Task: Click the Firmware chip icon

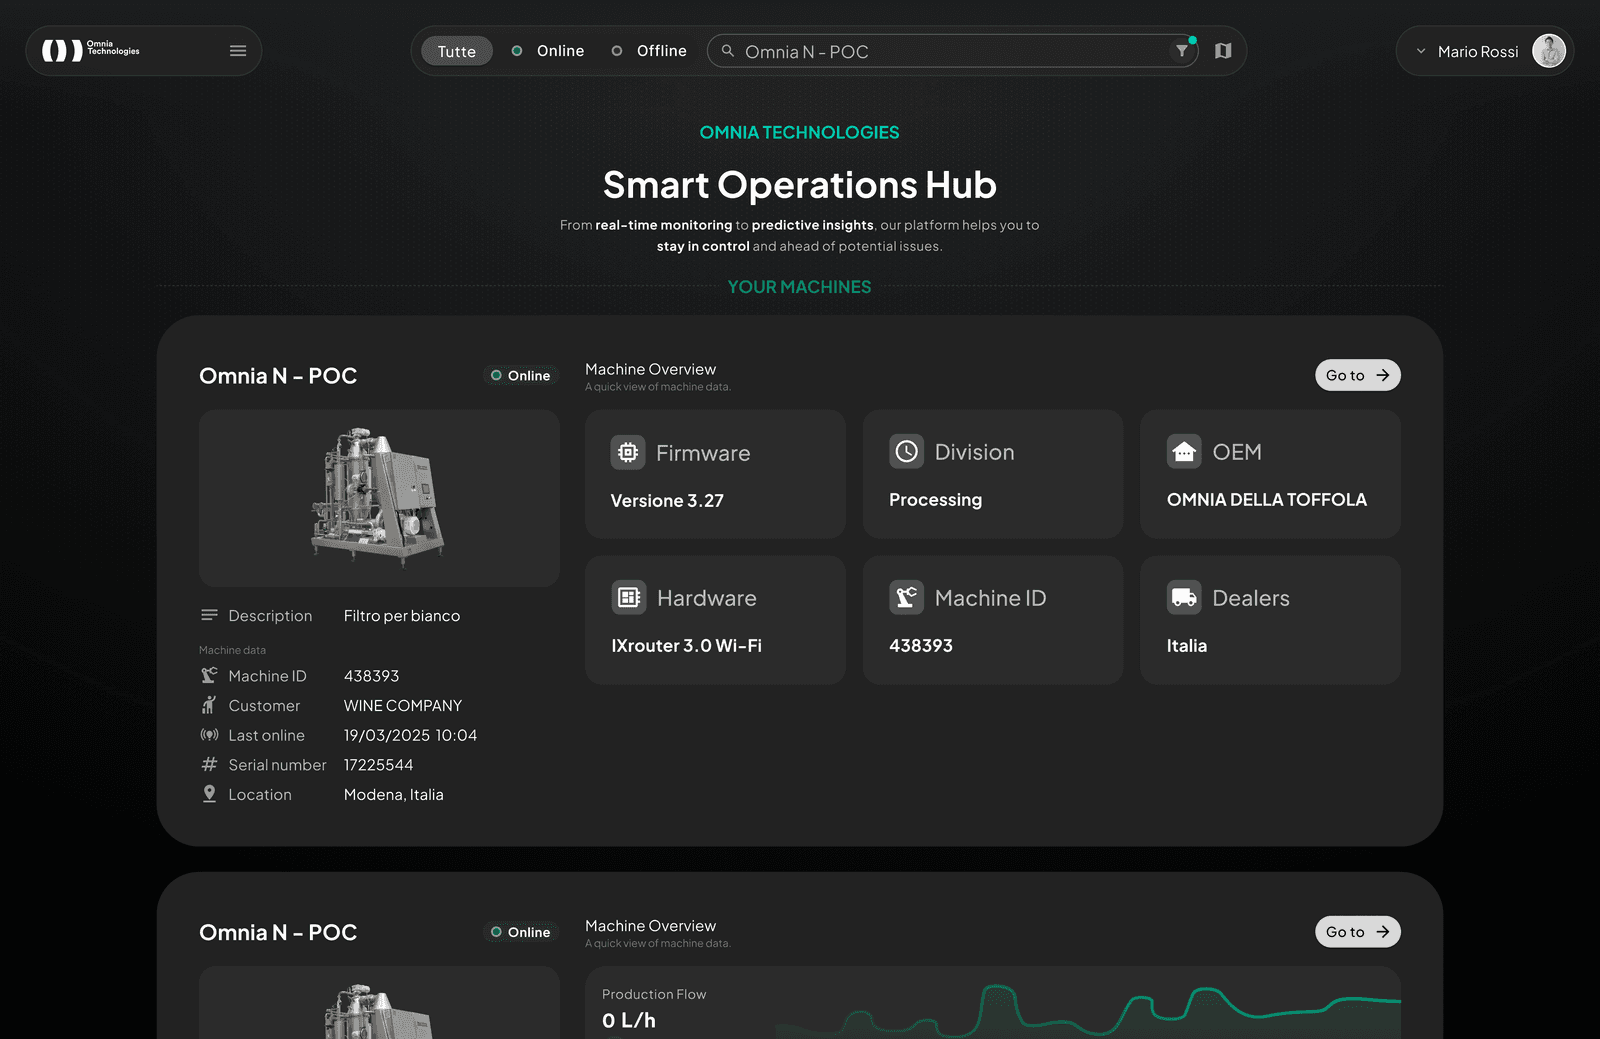Action: pyautogui.click(x=628, y=453)
